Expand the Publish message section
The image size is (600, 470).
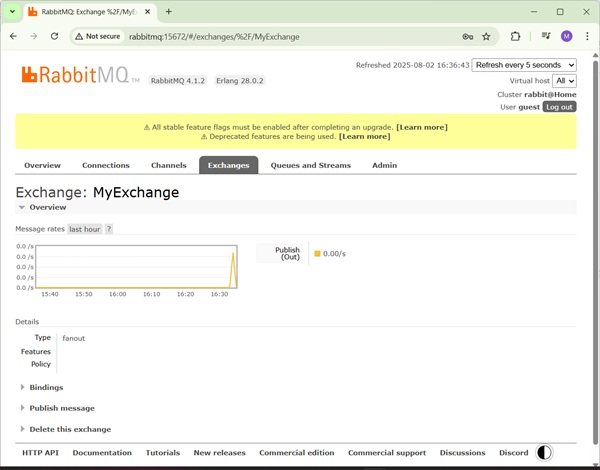point(62,408)
